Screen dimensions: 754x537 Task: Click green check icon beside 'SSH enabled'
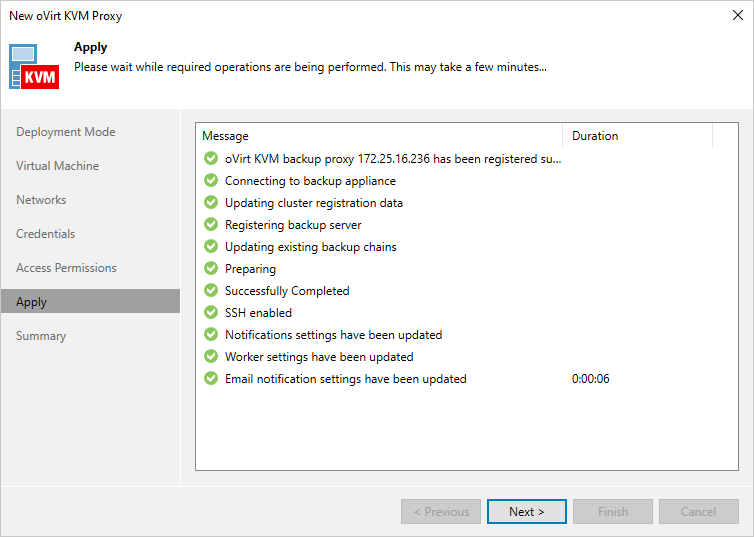coord(211,312)
